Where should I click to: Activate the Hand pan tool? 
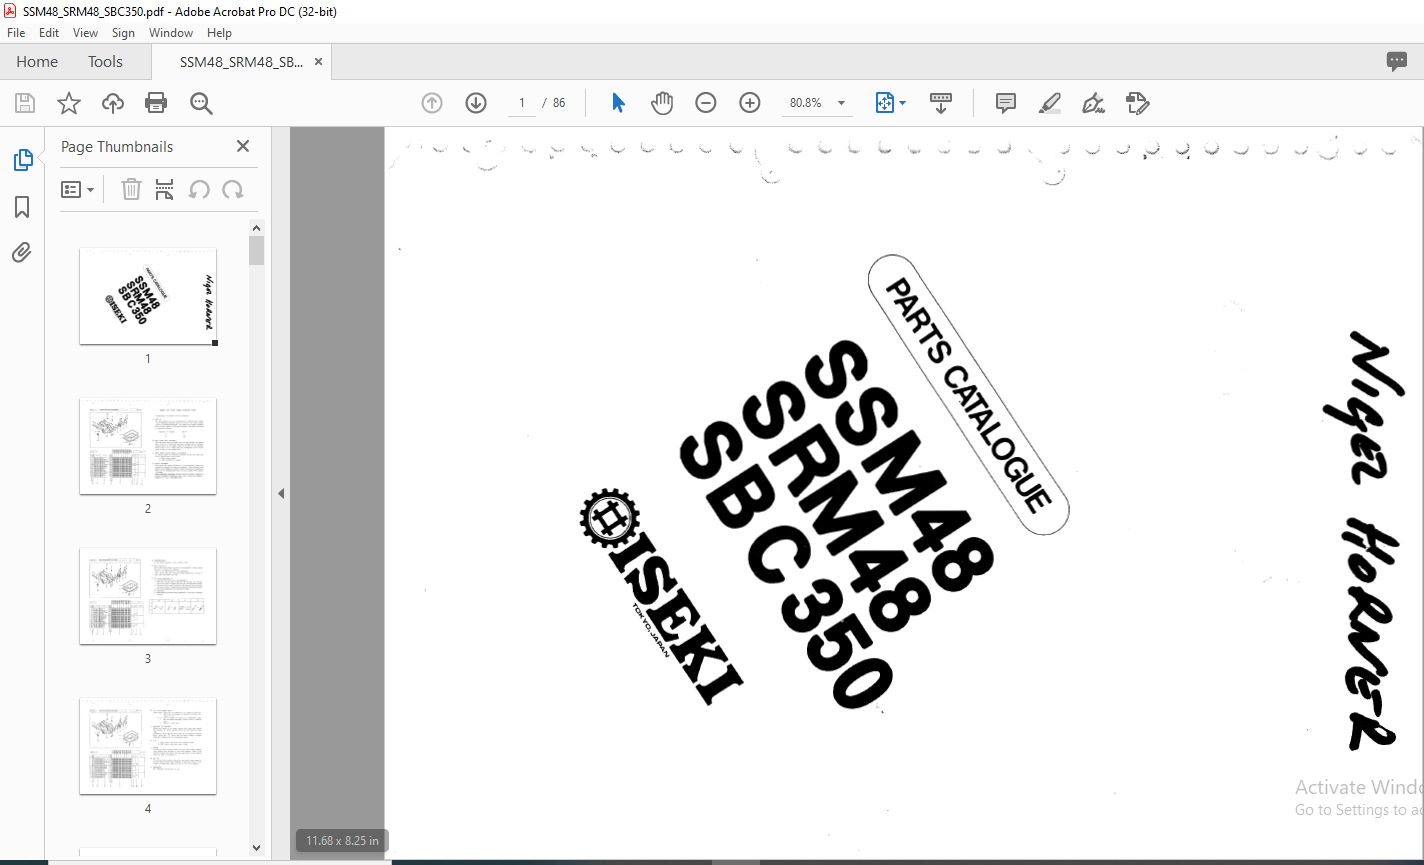click(x=662, y=103)
